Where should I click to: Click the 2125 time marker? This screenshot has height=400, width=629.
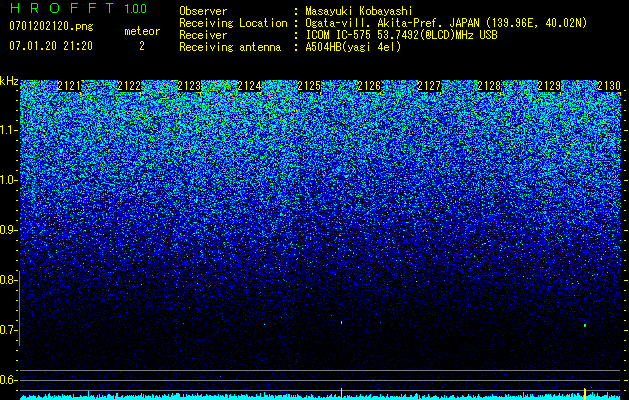pos(309,86)
